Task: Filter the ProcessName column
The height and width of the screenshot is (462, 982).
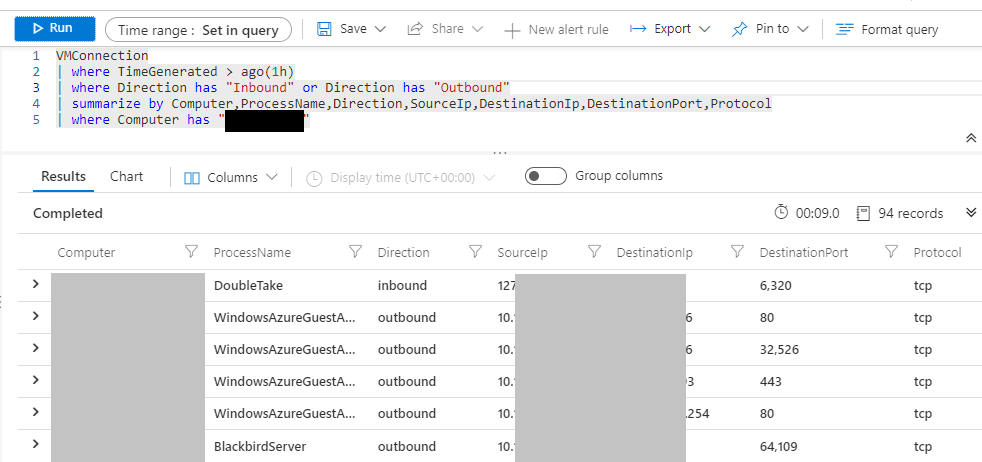Action: click(x=354, y=252)
